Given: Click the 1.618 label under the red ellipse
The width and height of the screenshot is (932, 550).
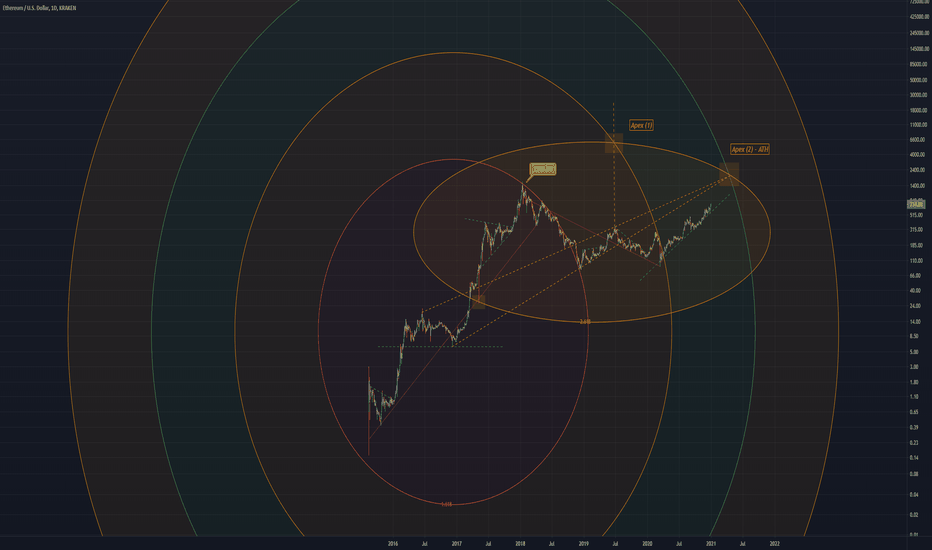Looking at the screenshot, I should [x=446, y=504].
